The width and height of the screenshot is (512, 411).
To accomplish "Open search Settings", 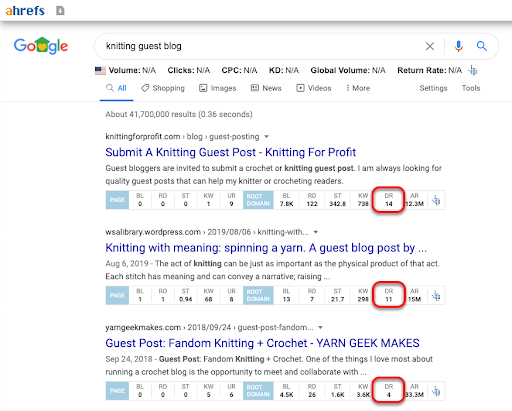I will point(433,88).
